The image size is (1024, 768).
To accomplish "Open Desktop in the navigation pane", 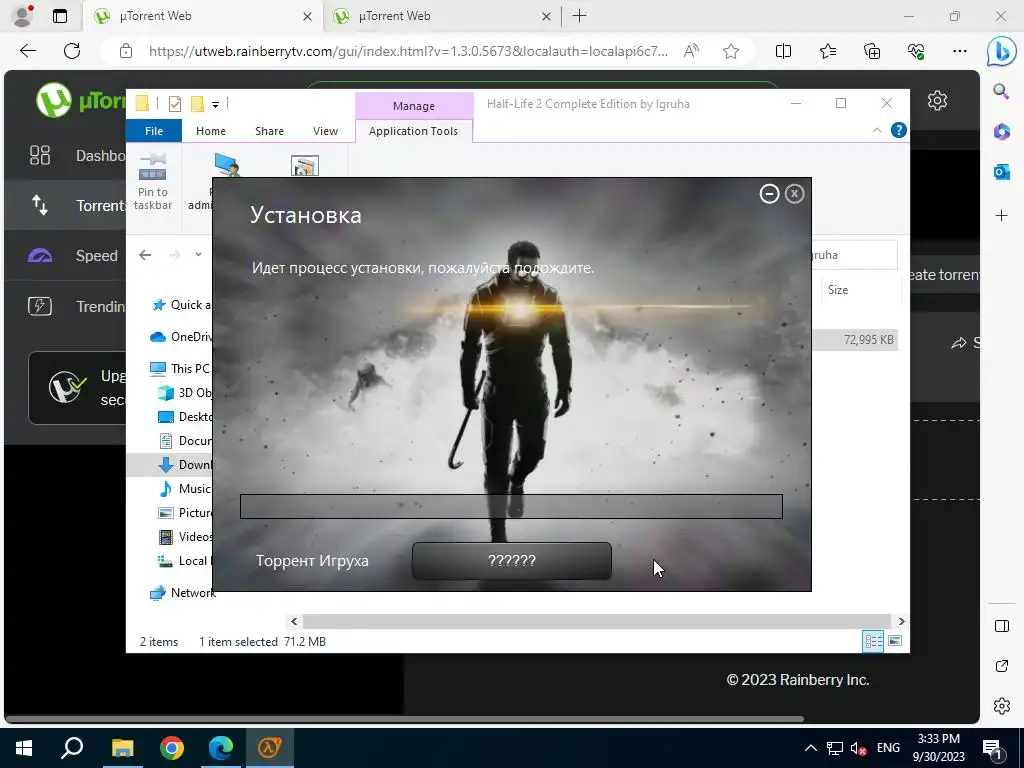I will [x=185, y=417].
